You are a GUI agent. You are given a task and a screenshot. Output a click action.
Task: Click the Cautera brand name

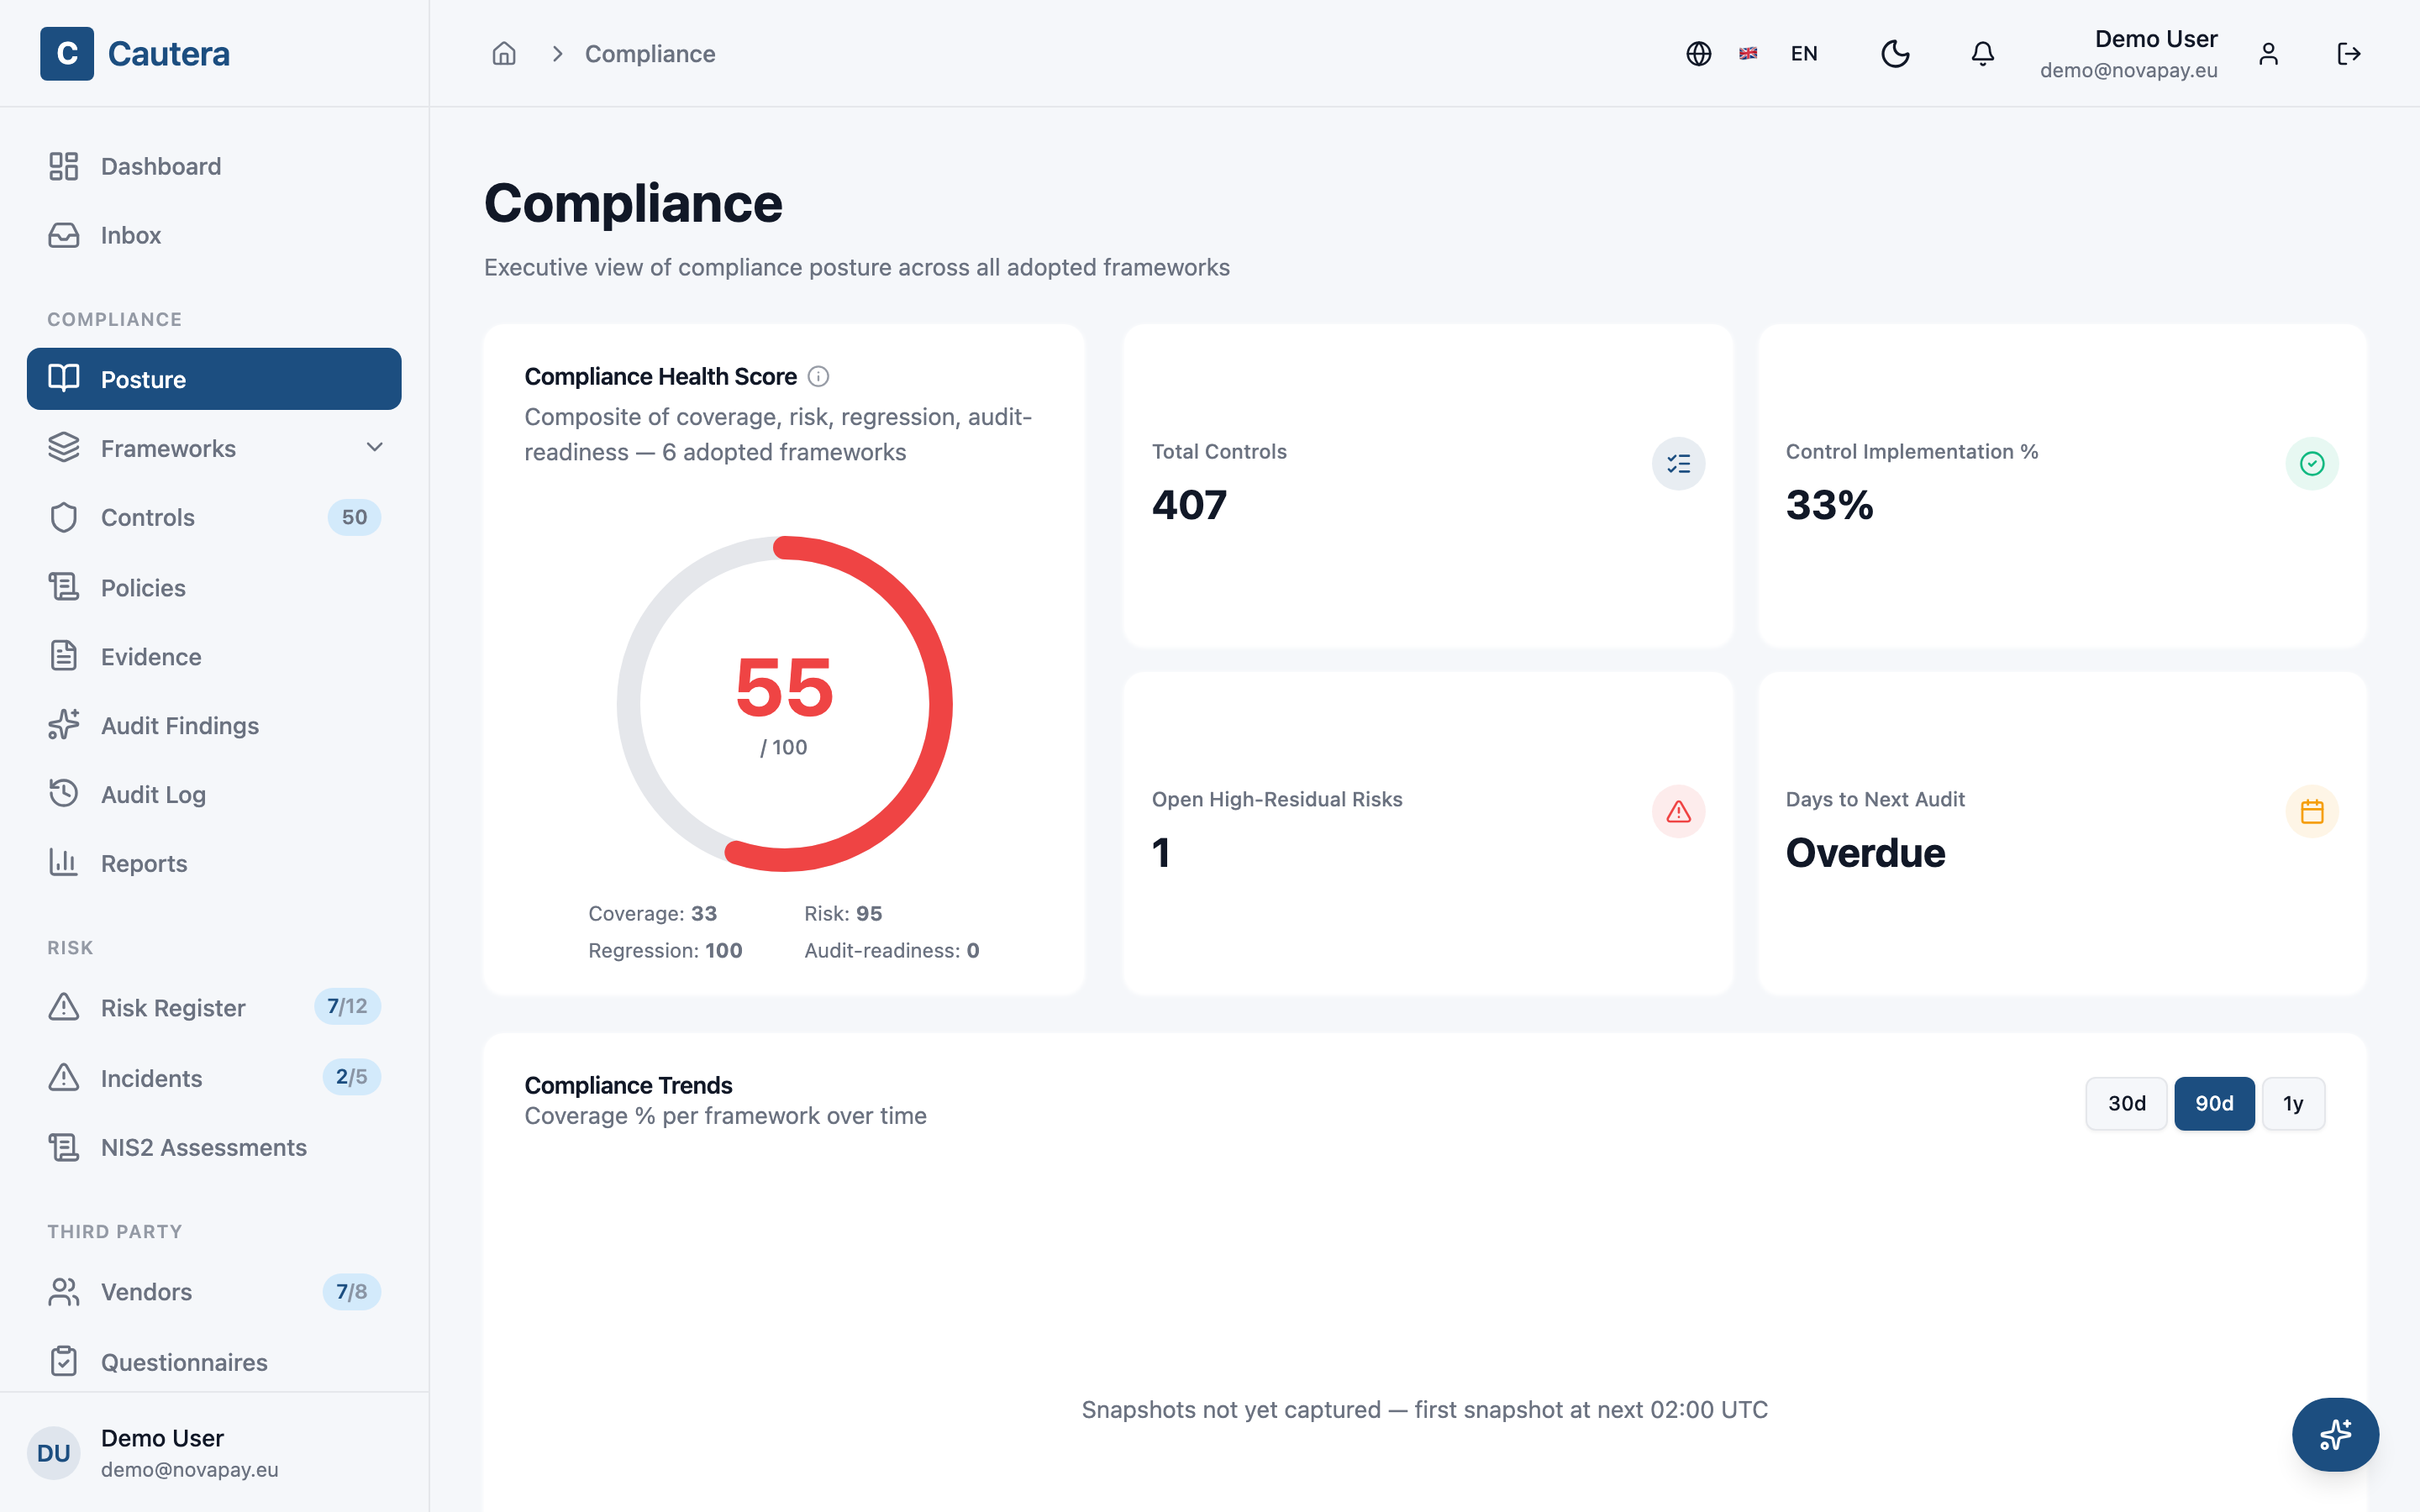tap(168, 53)
